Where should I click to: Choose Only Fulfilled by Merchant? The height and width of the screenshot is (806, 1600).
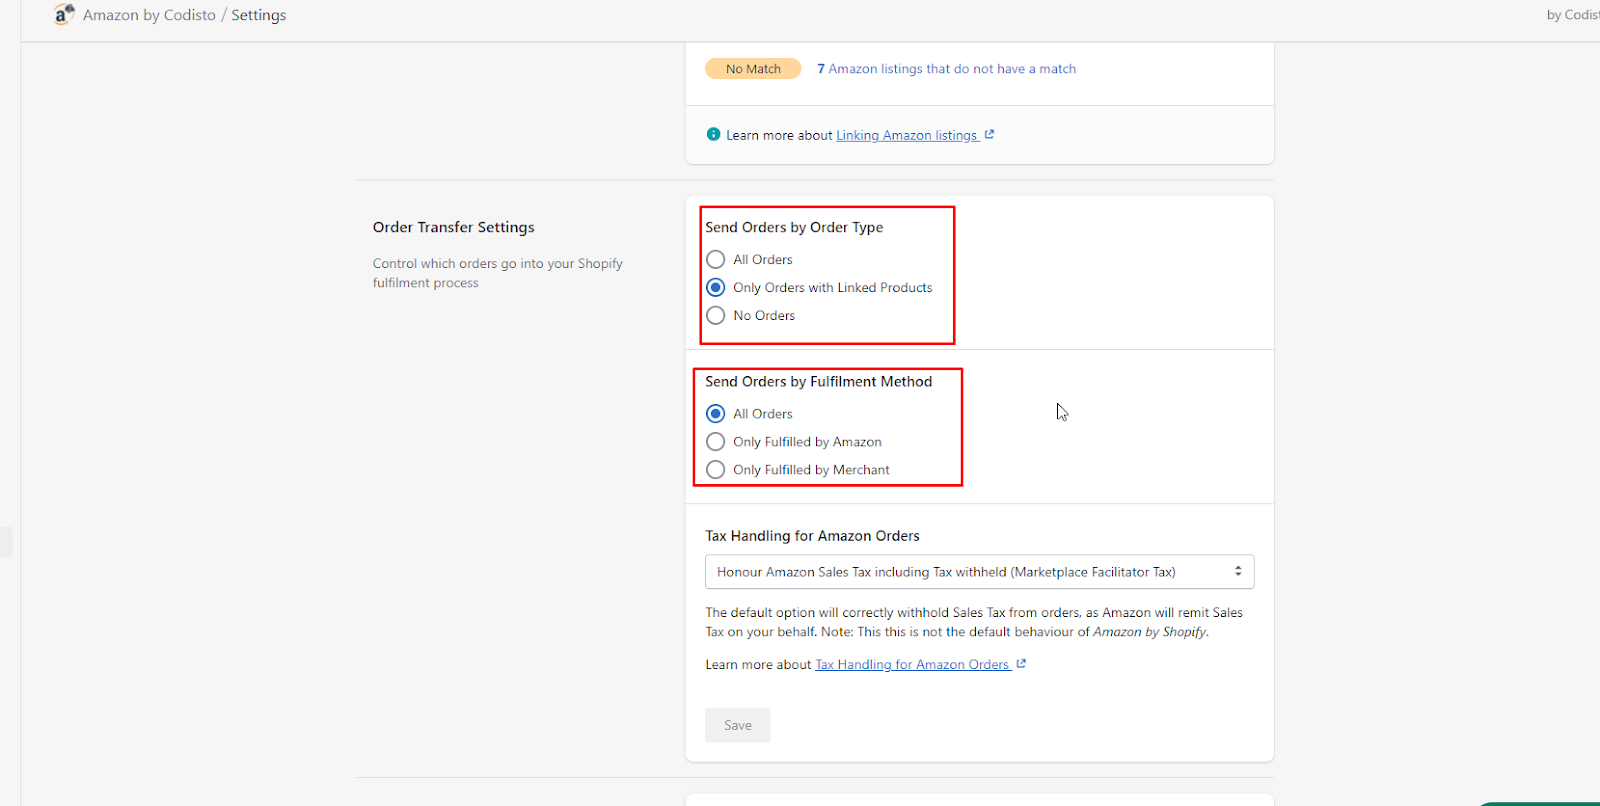click(x=715, y=469)
